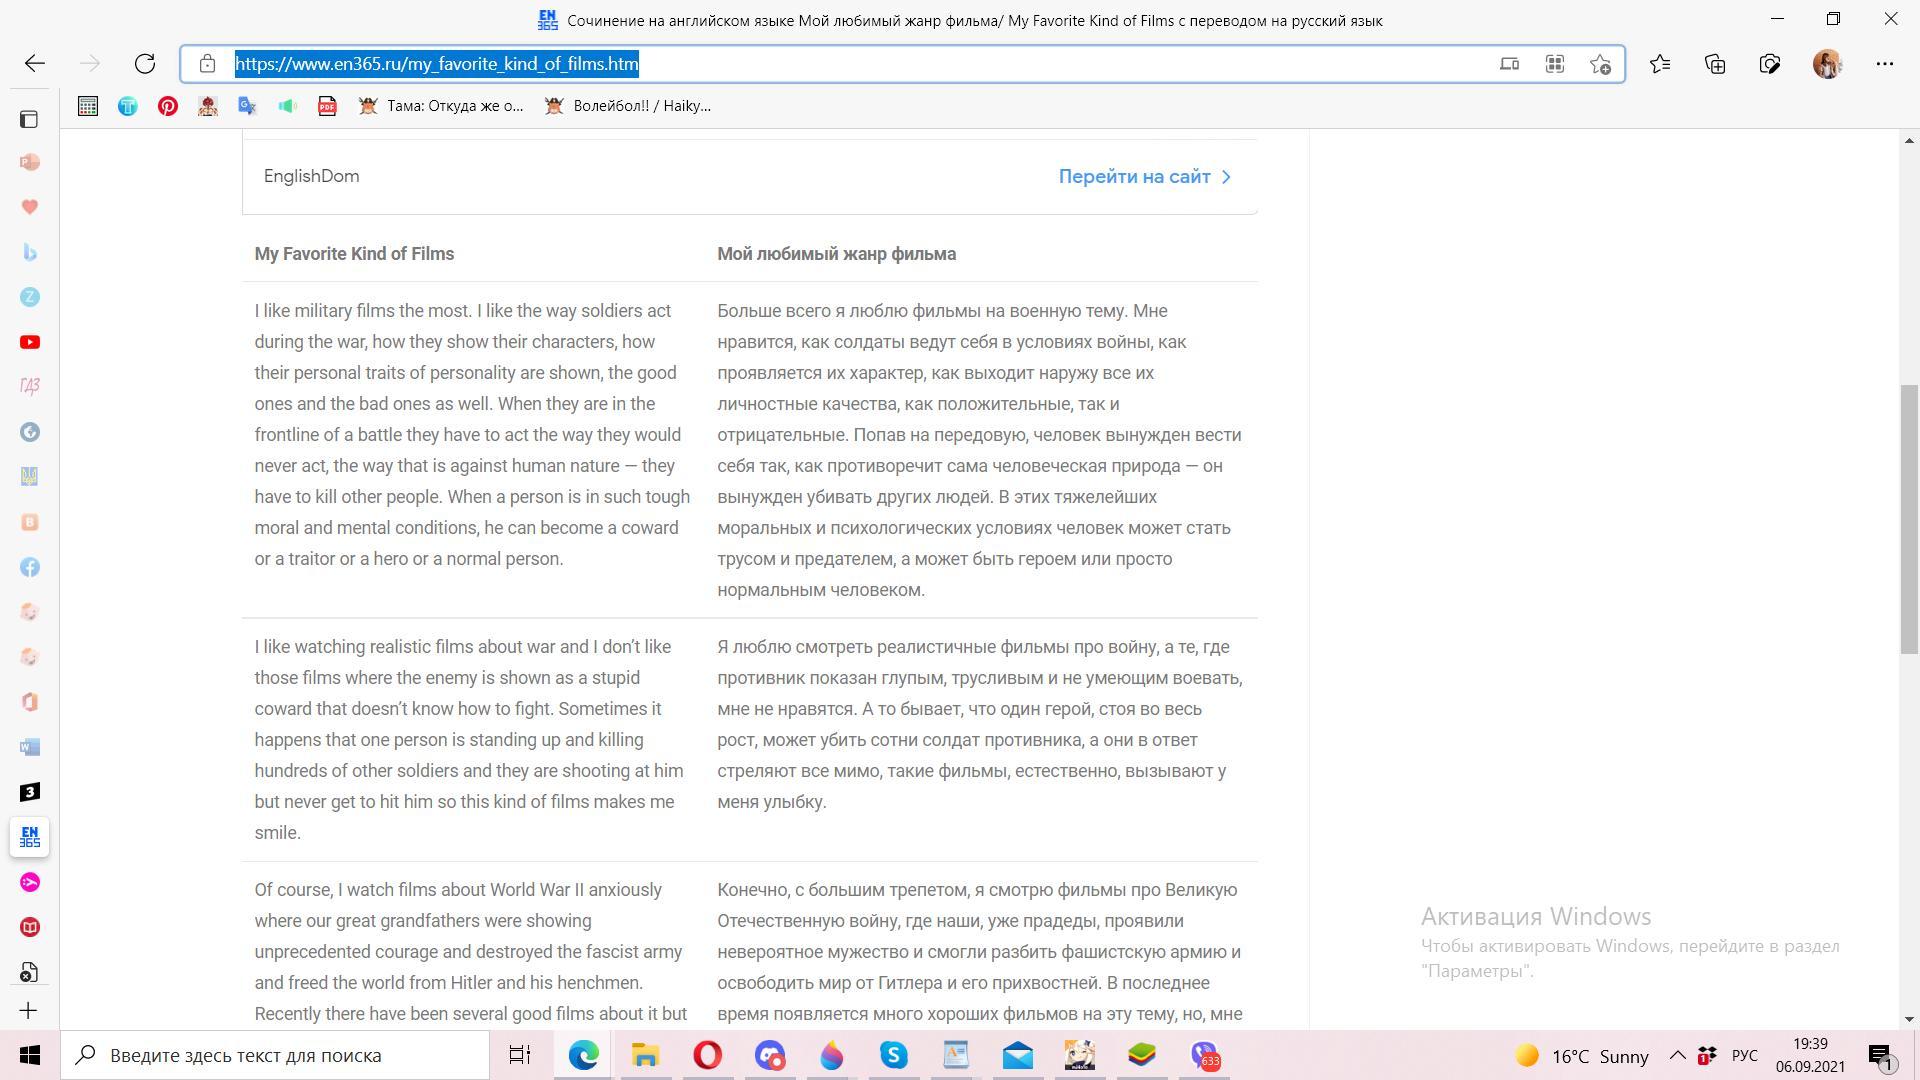The height and width of the screenshot is (1080, 1920).
Task: Start a web capture screenshot
Action: point(1770,64)
